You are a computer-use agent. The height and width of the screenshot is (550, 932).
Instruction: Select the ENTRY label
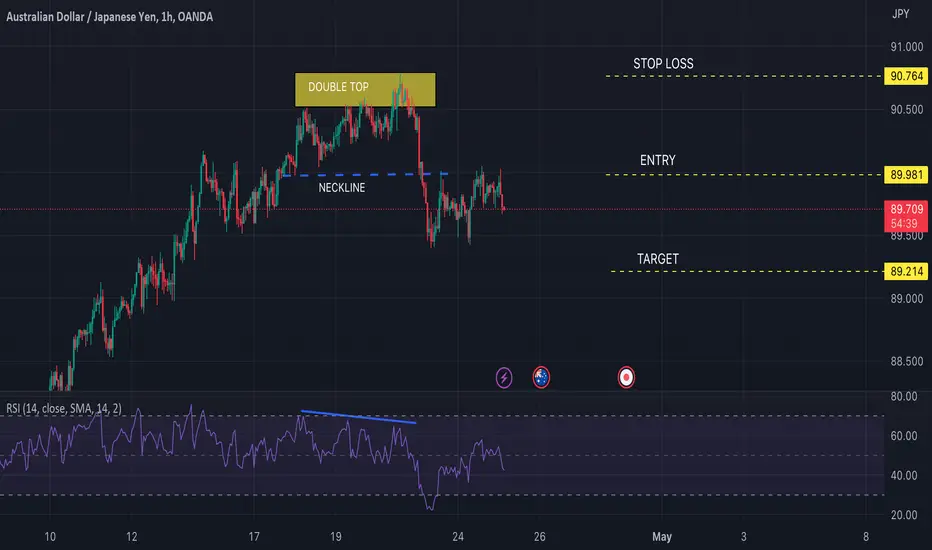click(657, 160)
